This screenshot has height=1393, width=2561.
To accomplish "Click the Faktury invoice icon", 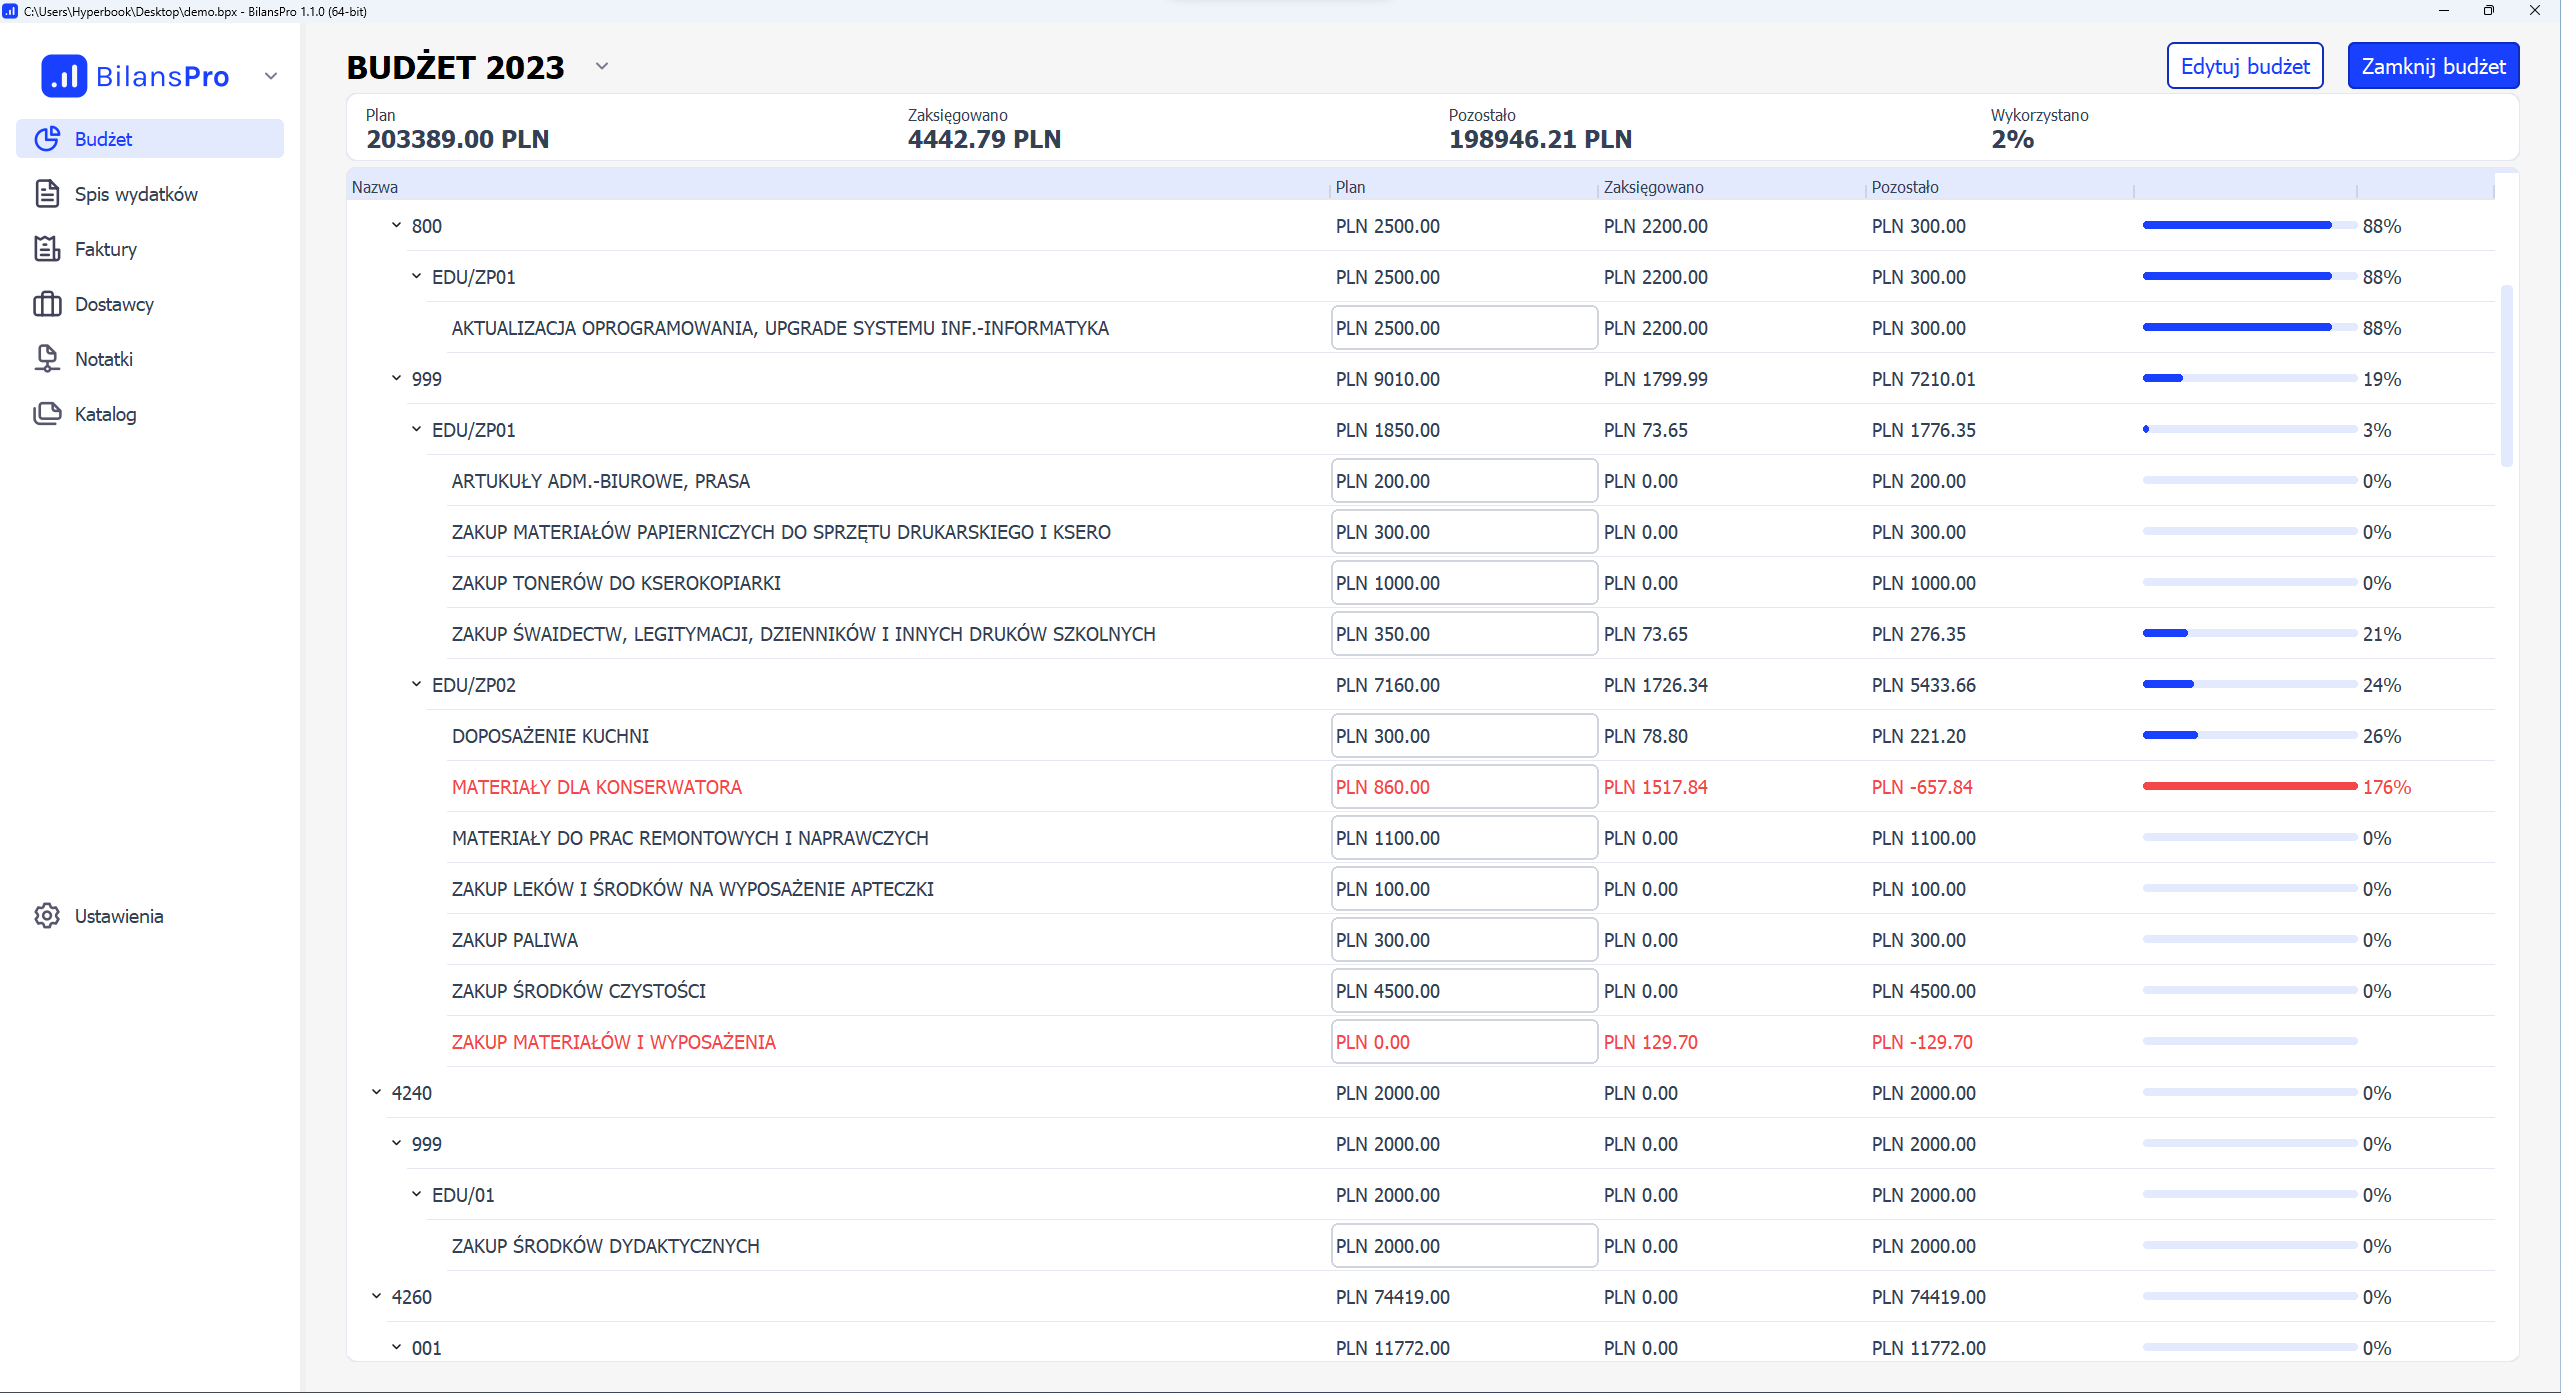I will tap(47, 249).
